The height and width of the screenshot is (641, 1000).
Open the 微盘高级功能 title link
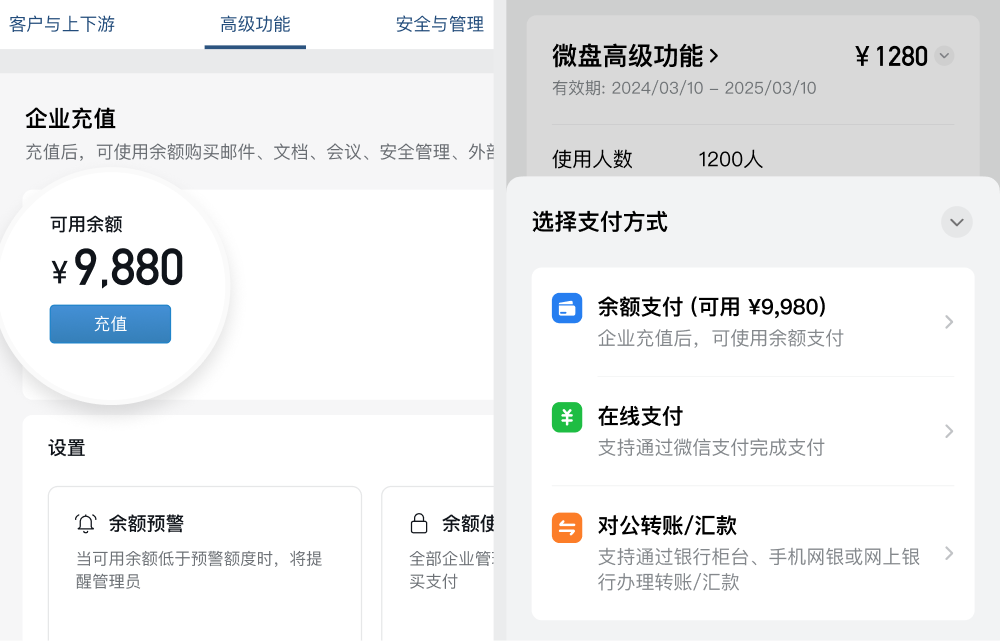[636, 56]
